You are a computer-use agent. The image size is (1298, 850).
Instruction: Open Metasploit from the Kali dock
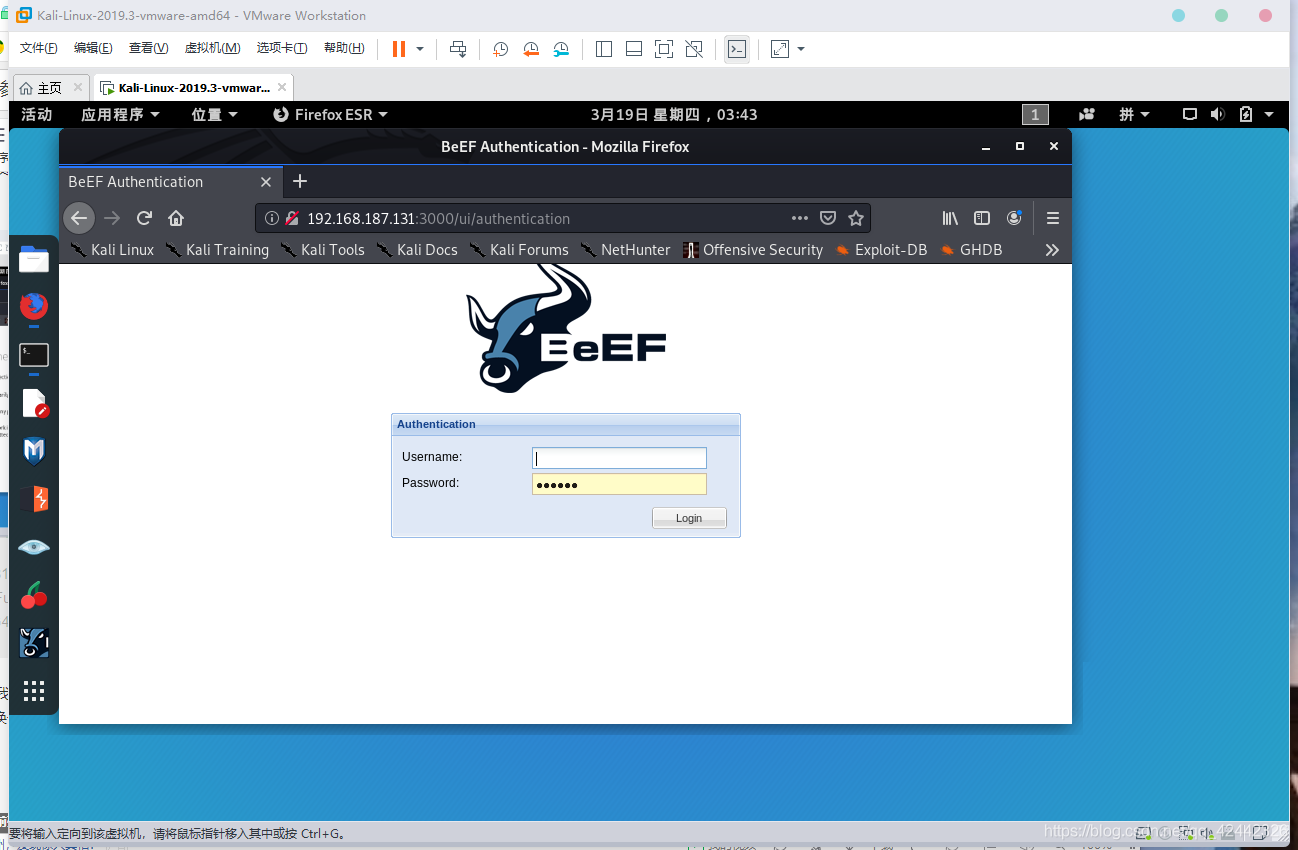34,451
